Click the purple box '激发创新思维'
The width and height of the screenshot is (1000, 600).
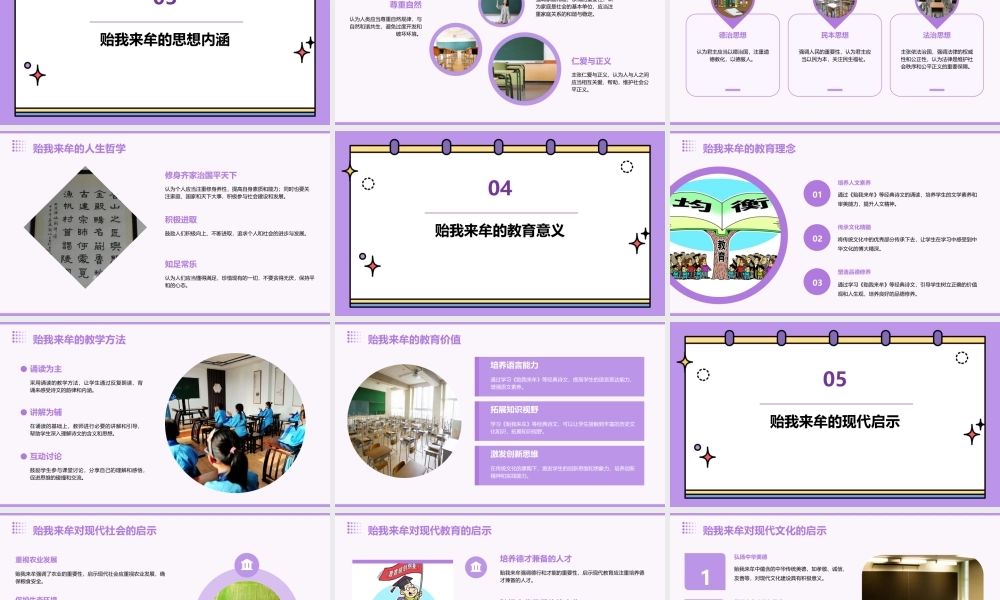(x=559, y=465)
